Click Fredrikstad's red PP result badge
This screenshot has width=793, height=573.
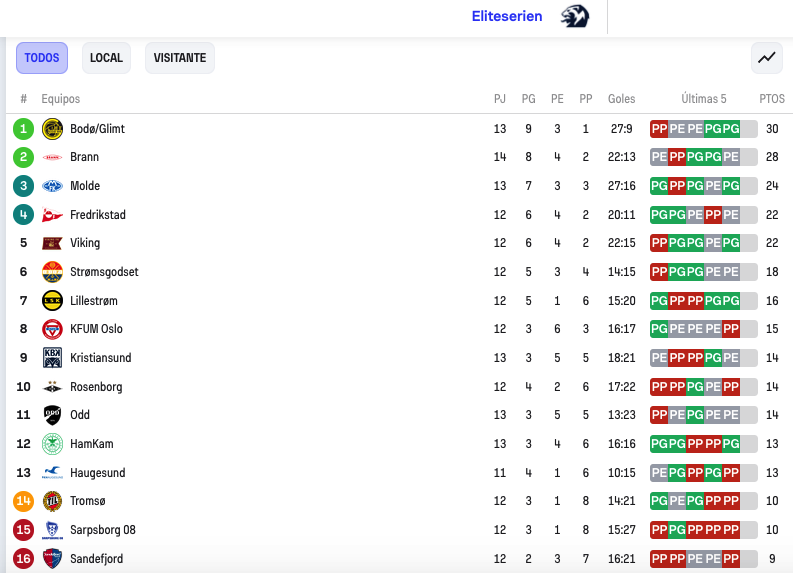713,215
